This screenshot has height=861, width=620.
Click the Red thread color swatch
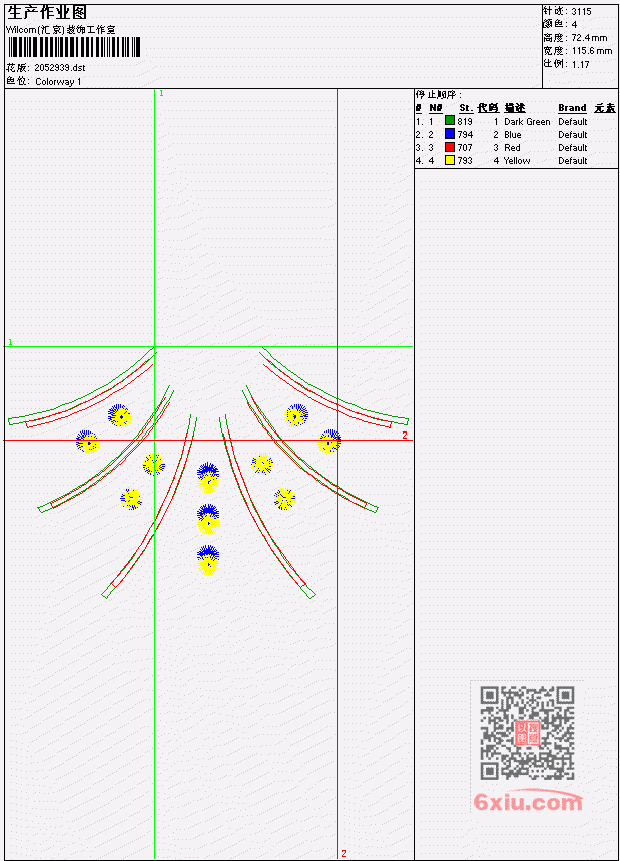point(450,147)
